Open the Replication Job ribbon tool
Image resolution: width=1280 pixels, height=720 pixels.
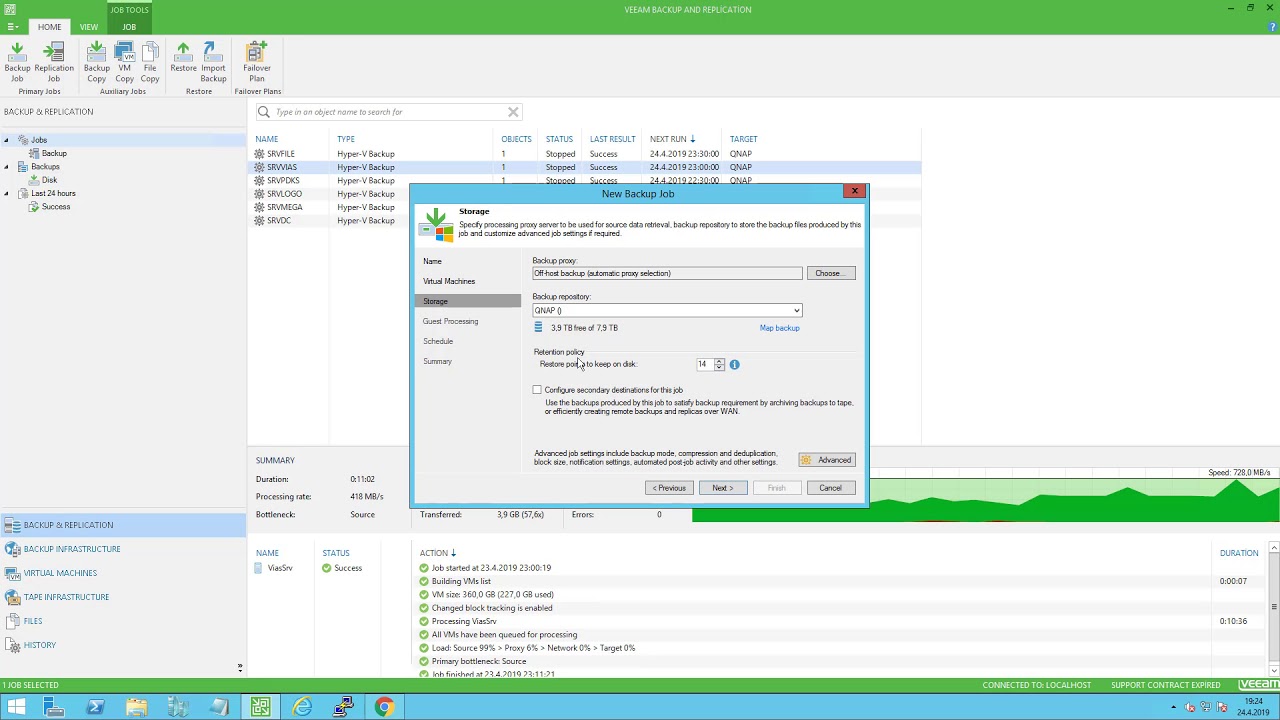tap(54, 62)
